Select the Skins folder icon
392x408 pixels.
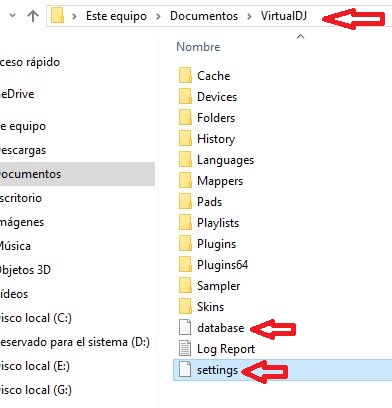tap(185, 306)
